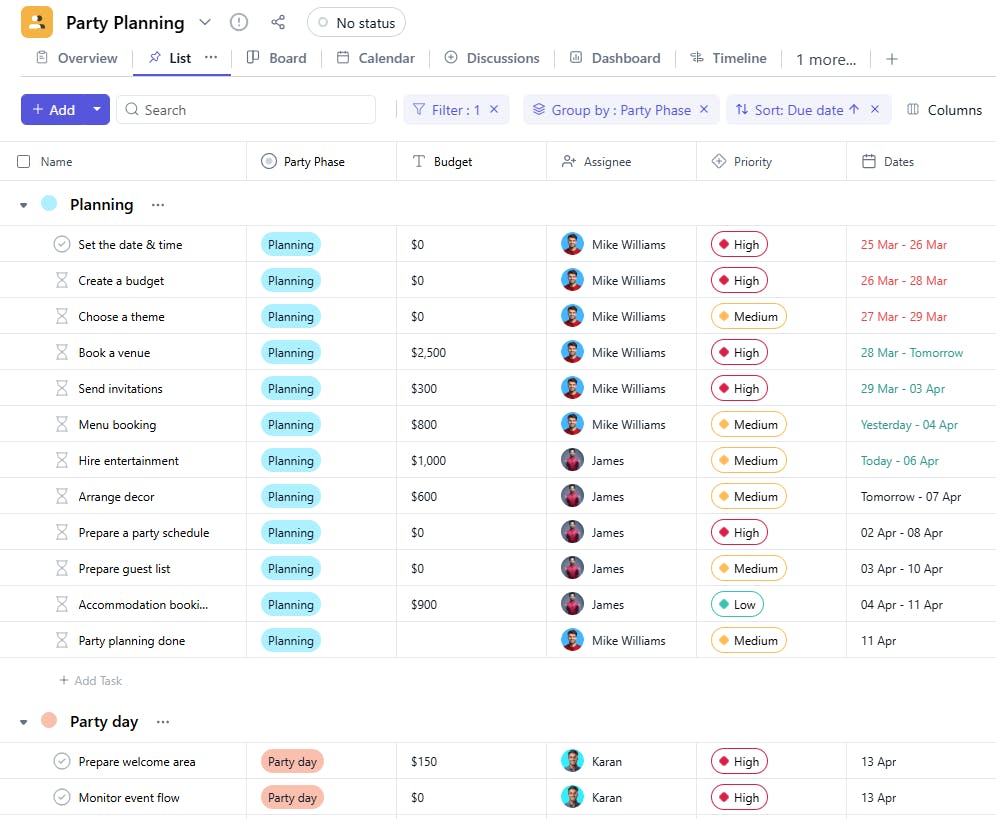Image resolution: width=996 pixels, height=819 pixels.
Task: Toggle completion circle for Prepare welcome area
Action: coord(62,761)
